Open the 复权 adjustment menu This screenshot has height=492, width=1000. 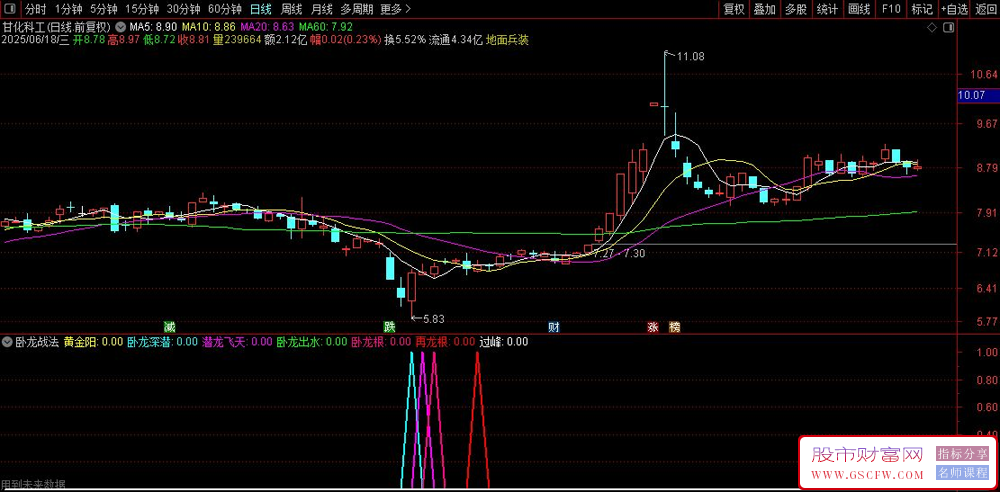(733, 9)
